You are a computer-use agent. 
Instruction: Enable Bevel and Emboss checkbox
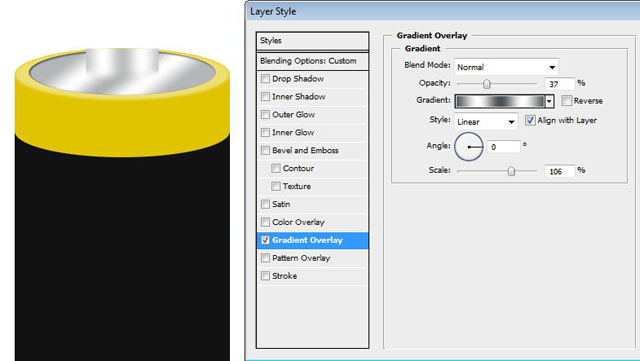pyautogui.click(x=265, y=150)
